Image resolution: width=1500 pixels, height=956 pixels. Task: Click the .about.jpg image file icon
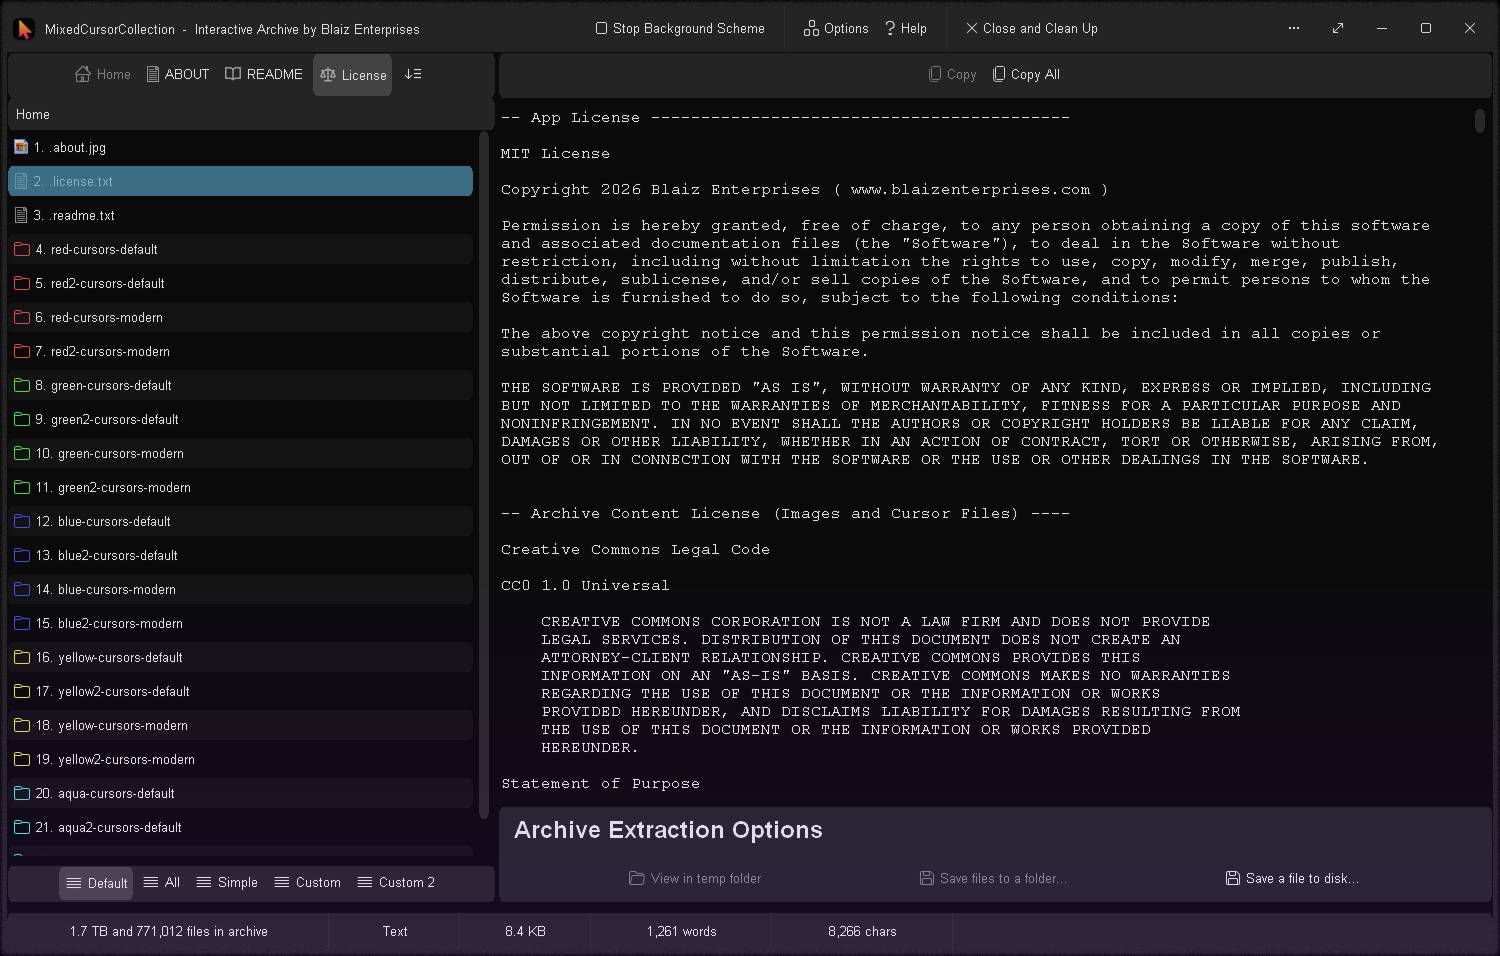(x=21, y=147)
